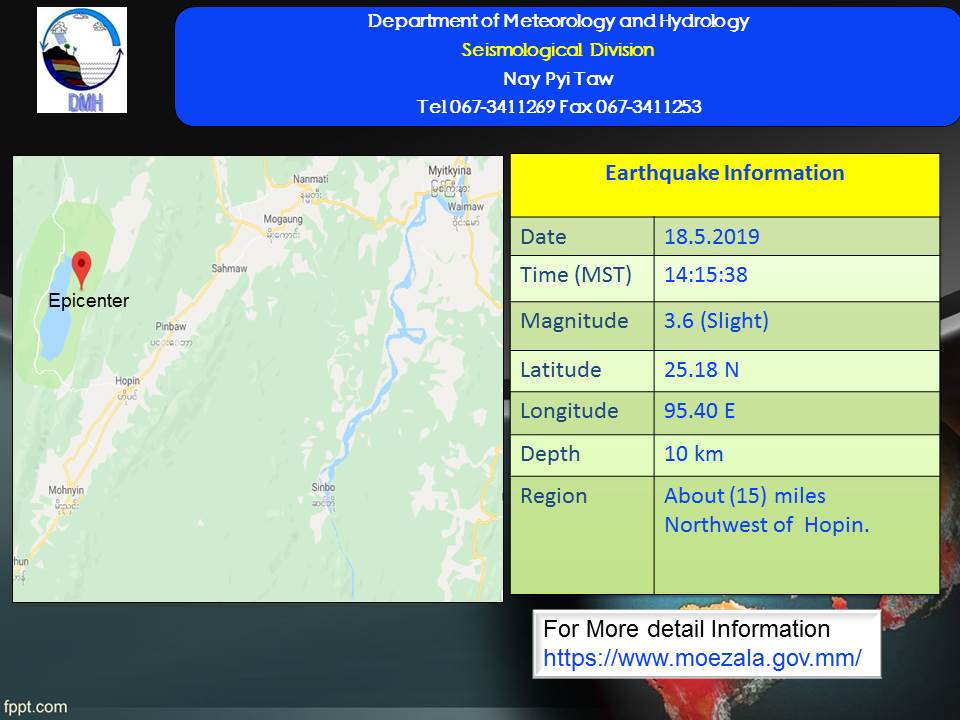Click the depth value 10 km
The image size is (960, 720).
(694, 454)
